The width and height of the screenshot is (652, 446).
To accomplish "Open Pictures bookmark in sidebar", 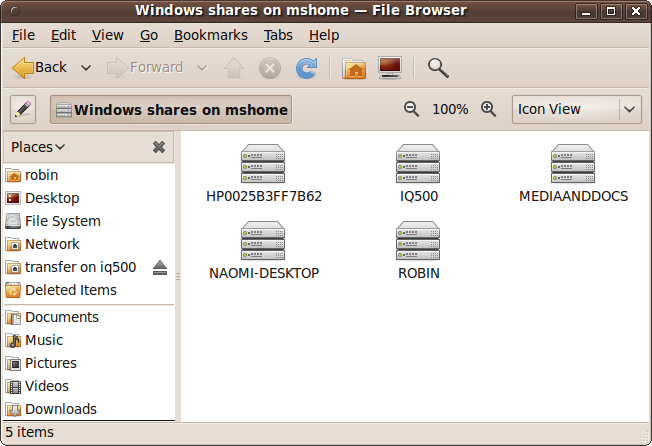I will [x=89, y=363].
